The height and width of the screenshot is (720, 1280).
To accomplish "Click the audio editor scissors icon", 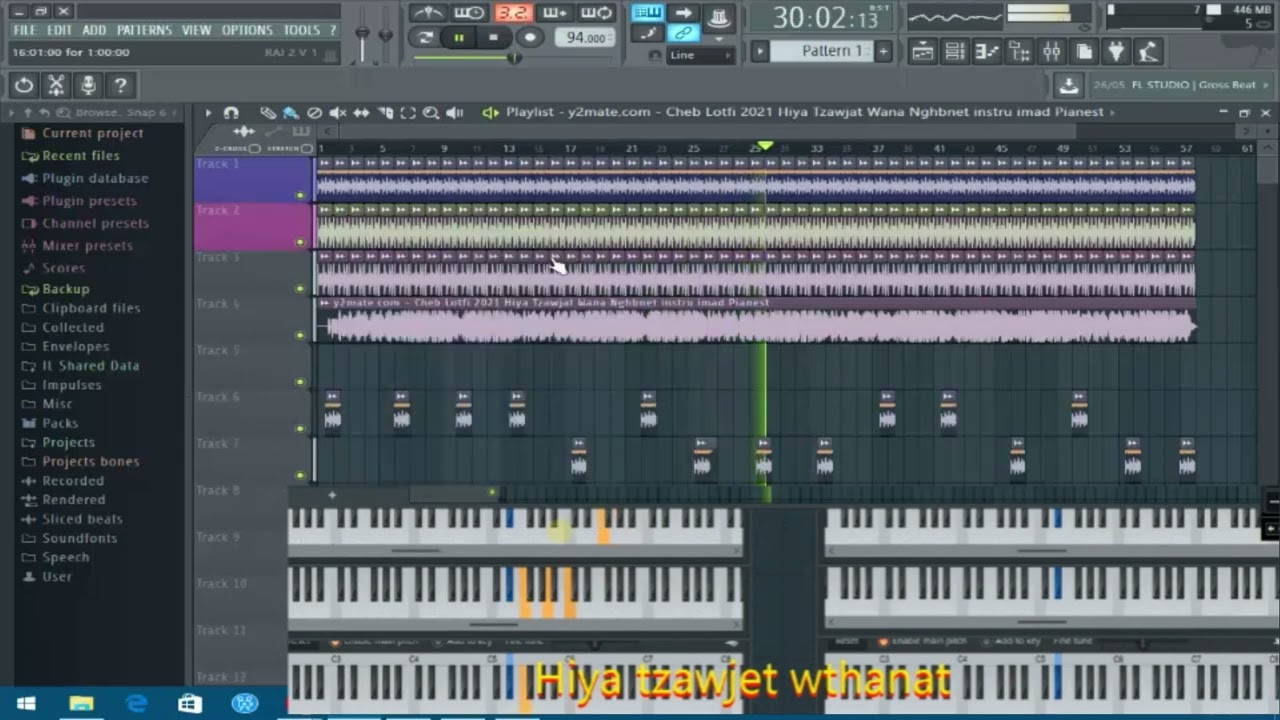I will (x=56, y=86).
